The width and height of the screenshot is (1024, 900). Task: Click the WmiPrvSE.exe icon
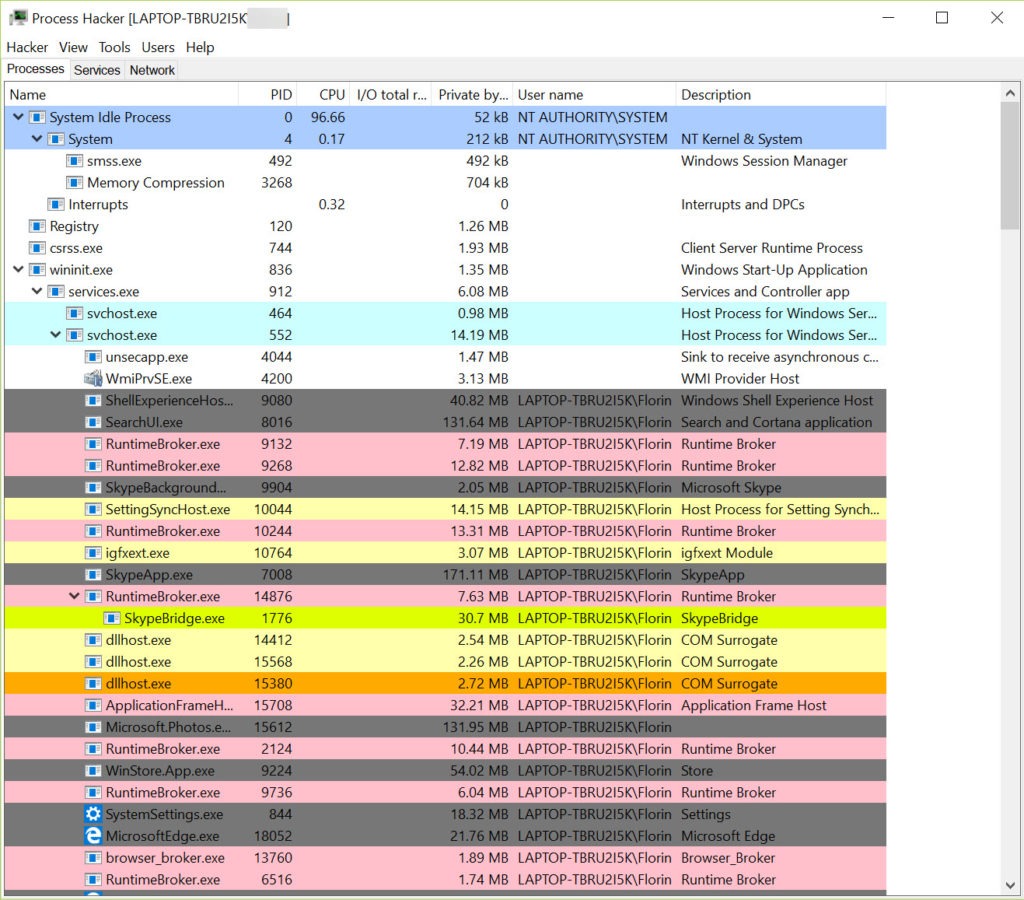(93, 379)
